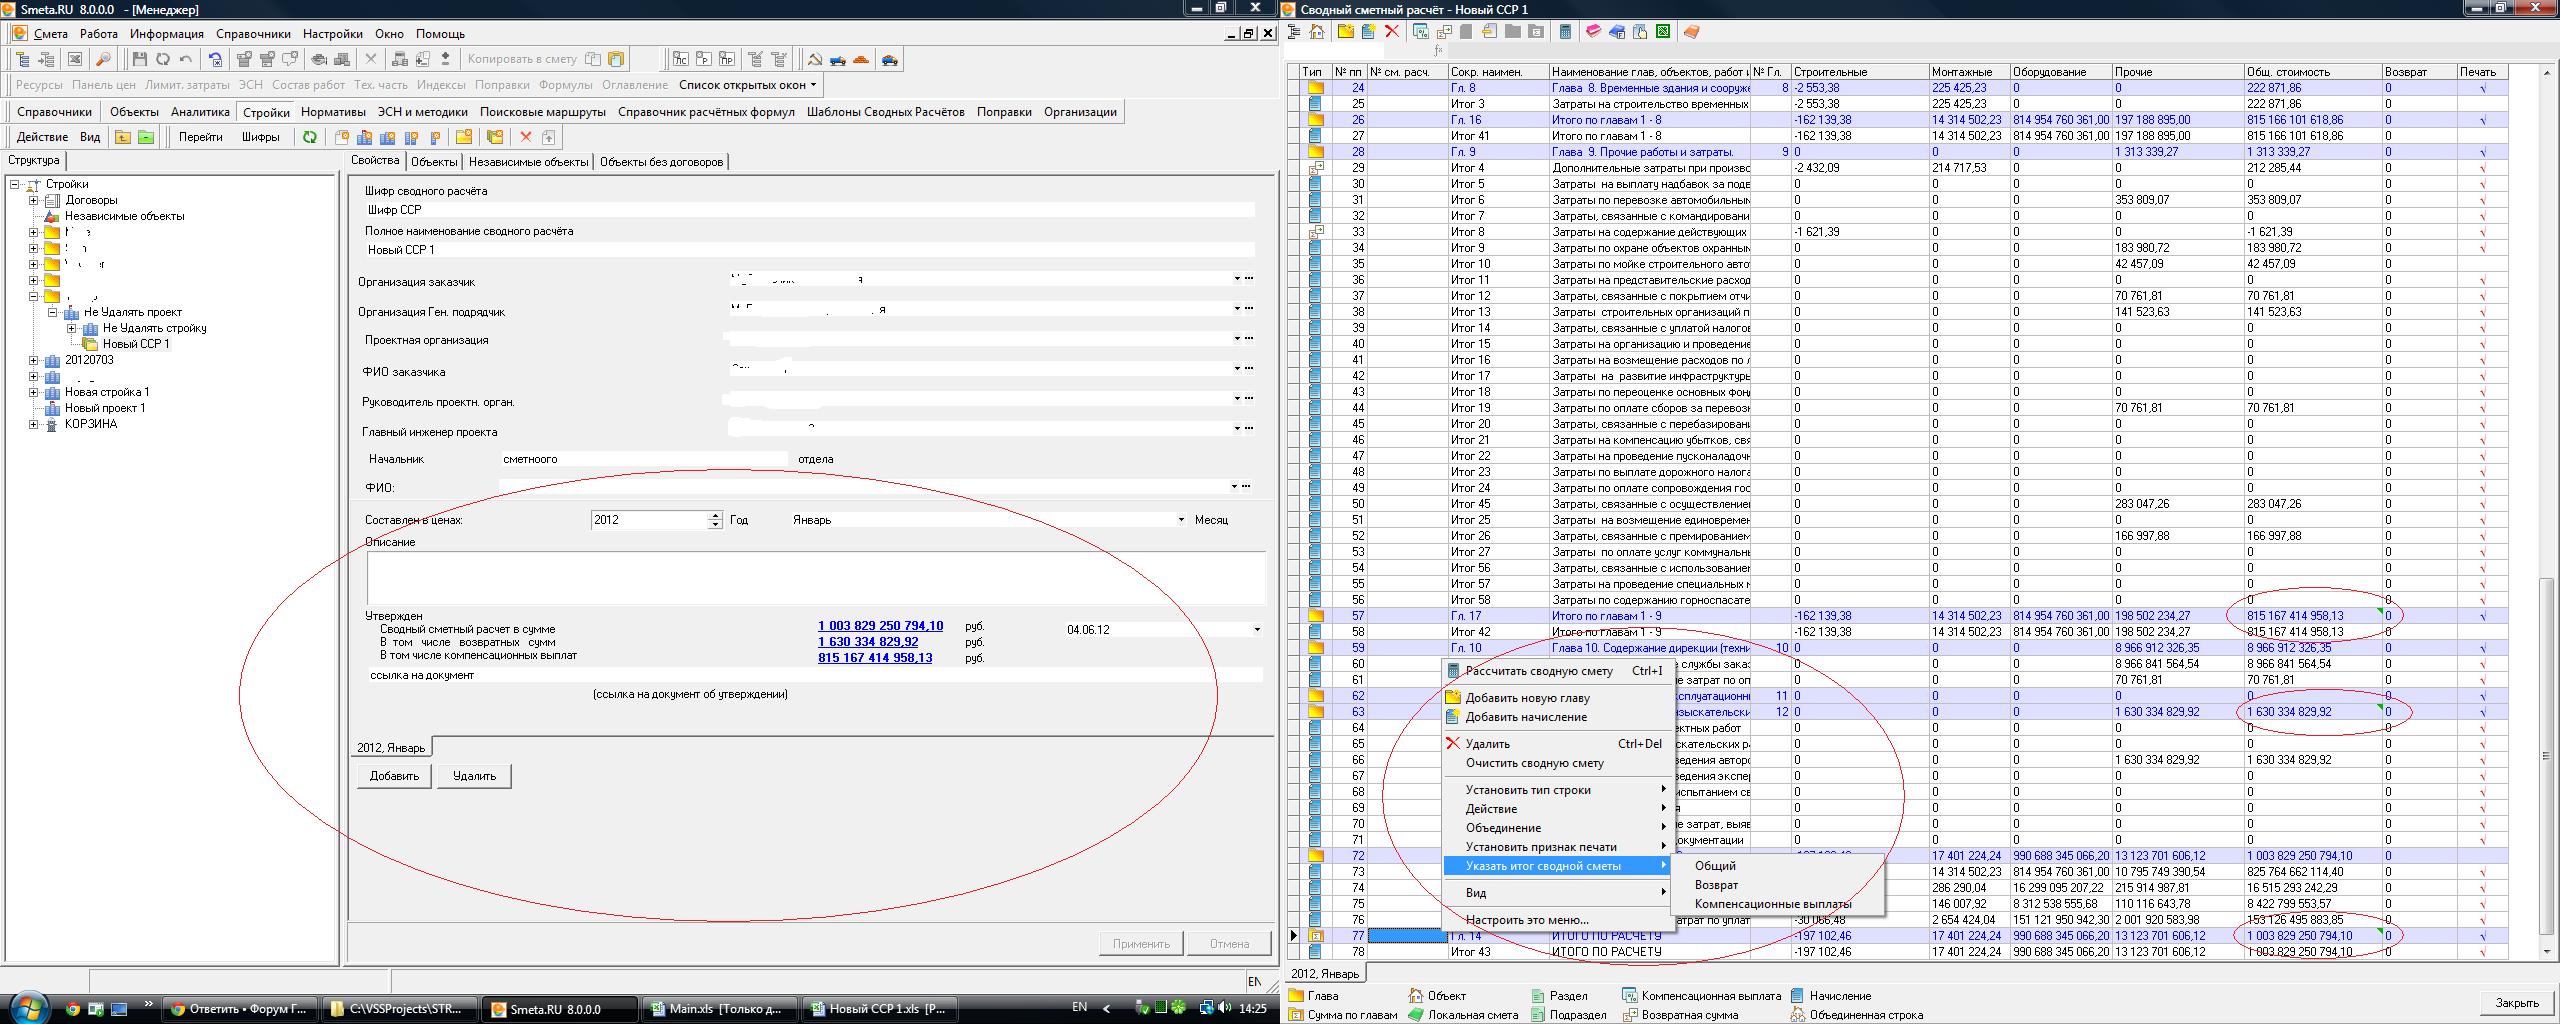Expand the Не Удалять стройку node
2560x1024 pixels.
[x=72, y=328]
